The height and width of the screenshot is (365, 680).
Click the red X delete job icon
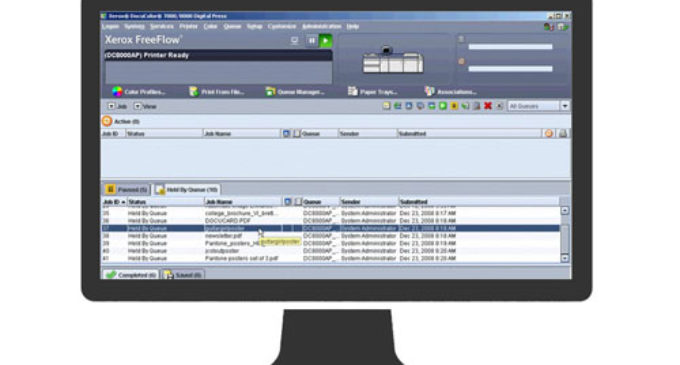pos(488,106)
